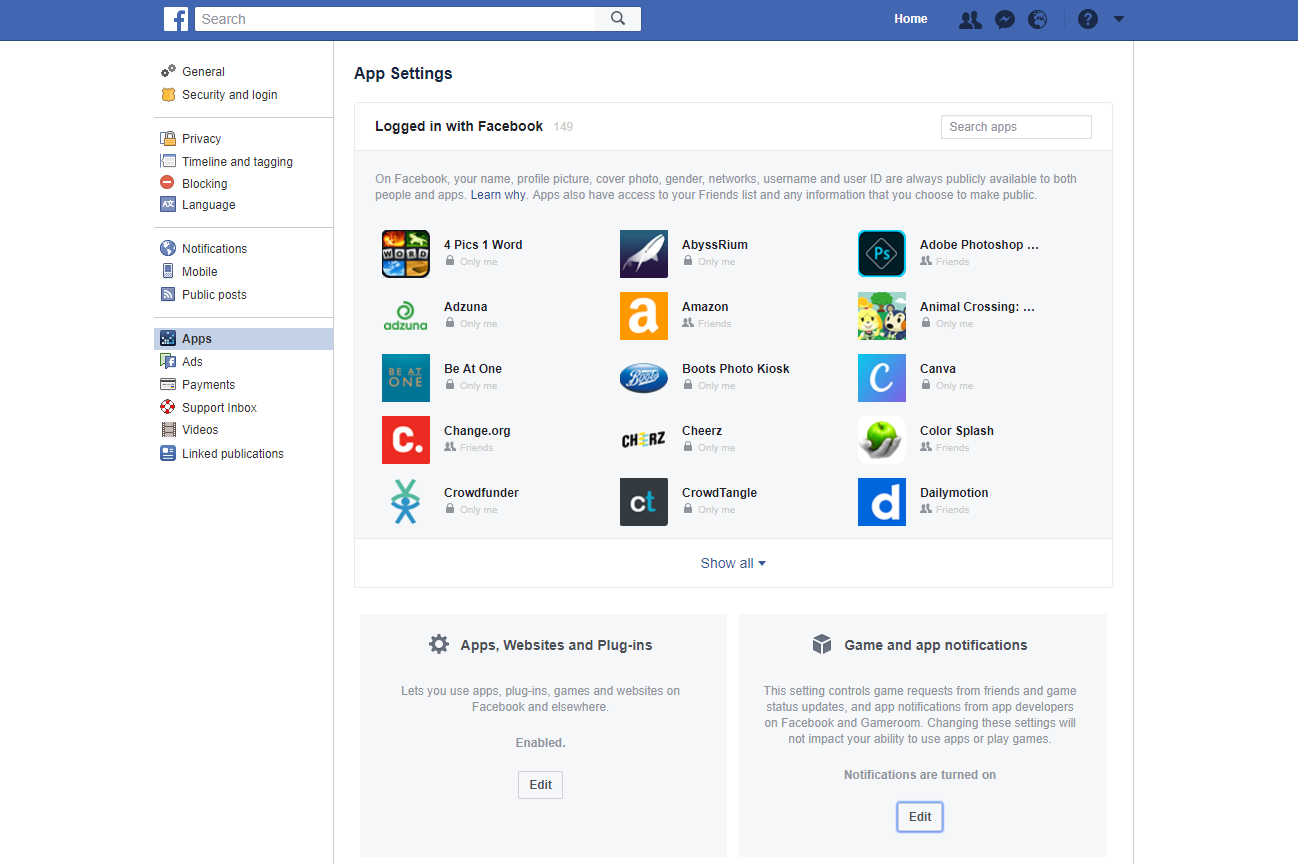1298x864 pixels.
Task: Click the Color Splash app icon
Action: (882, 440)
